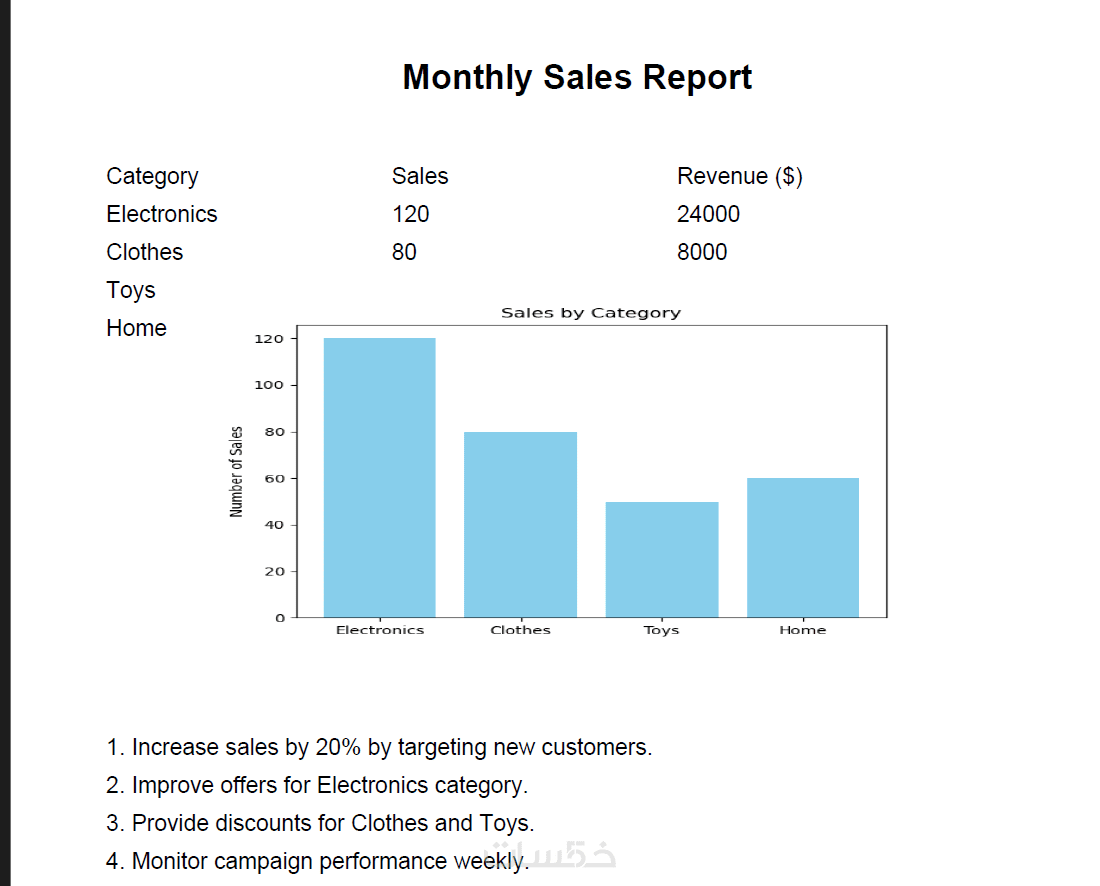Select the Category column header

(152, 176)
